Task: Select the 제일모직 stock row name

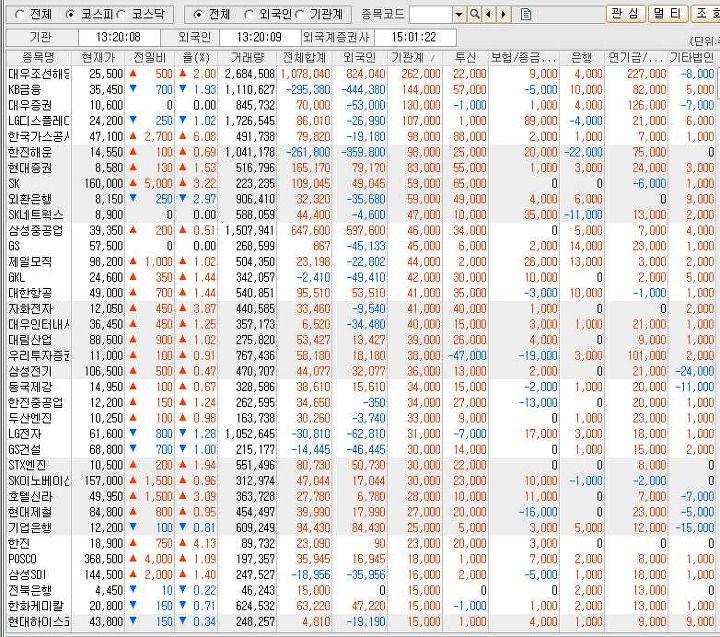Action: click(30, 262)
